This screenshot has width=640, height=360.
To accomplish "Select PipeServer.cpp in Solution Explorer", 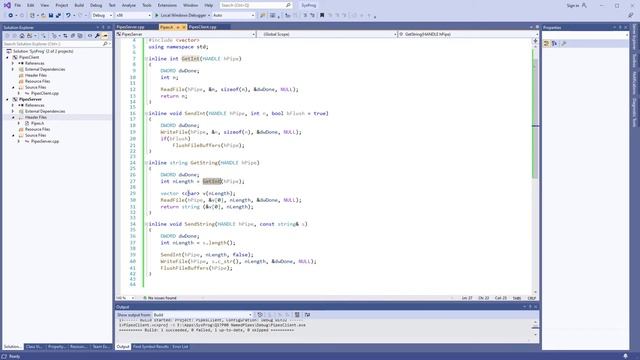I will [44, 141].
